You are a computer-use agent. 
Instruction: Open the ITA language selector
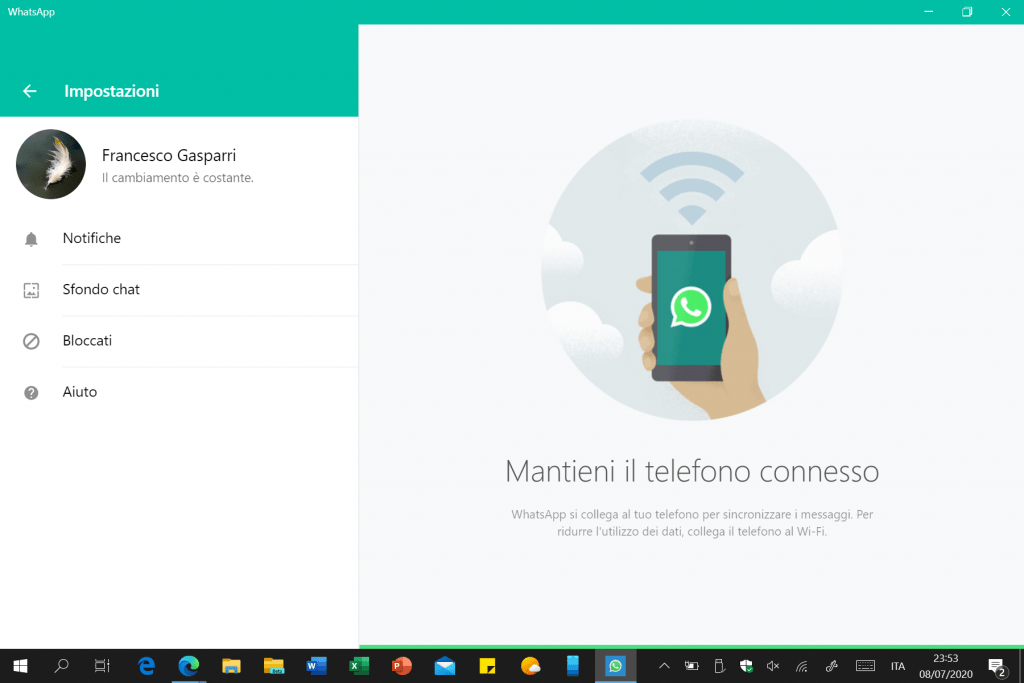[x=898, y=666]
